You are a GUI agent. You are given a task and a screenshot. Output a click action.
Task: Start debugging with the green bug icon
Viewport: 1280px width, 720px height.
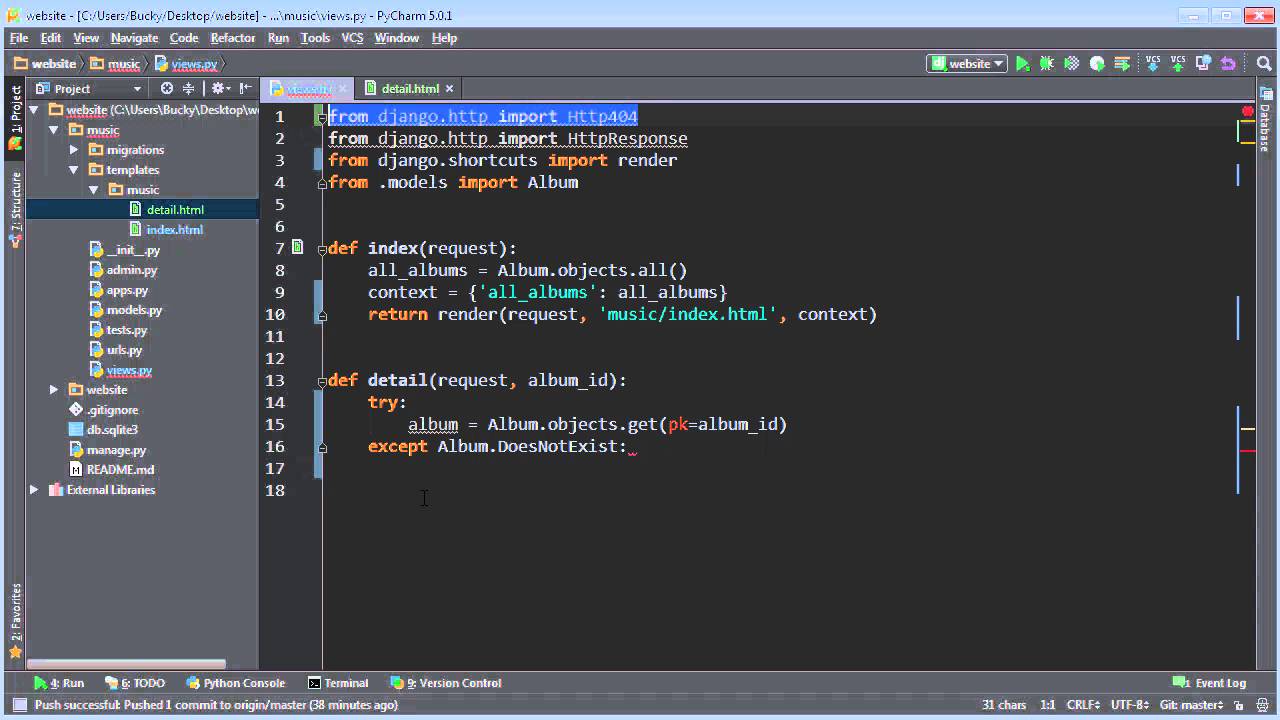coord(1047,64)
